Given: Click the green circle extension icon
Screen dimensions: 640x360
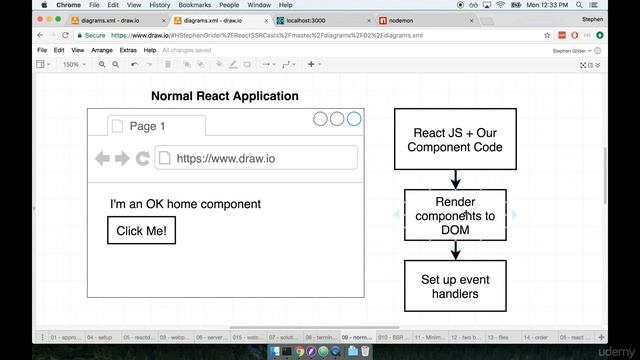Looking at the screenshot, I should pos(600,36).
